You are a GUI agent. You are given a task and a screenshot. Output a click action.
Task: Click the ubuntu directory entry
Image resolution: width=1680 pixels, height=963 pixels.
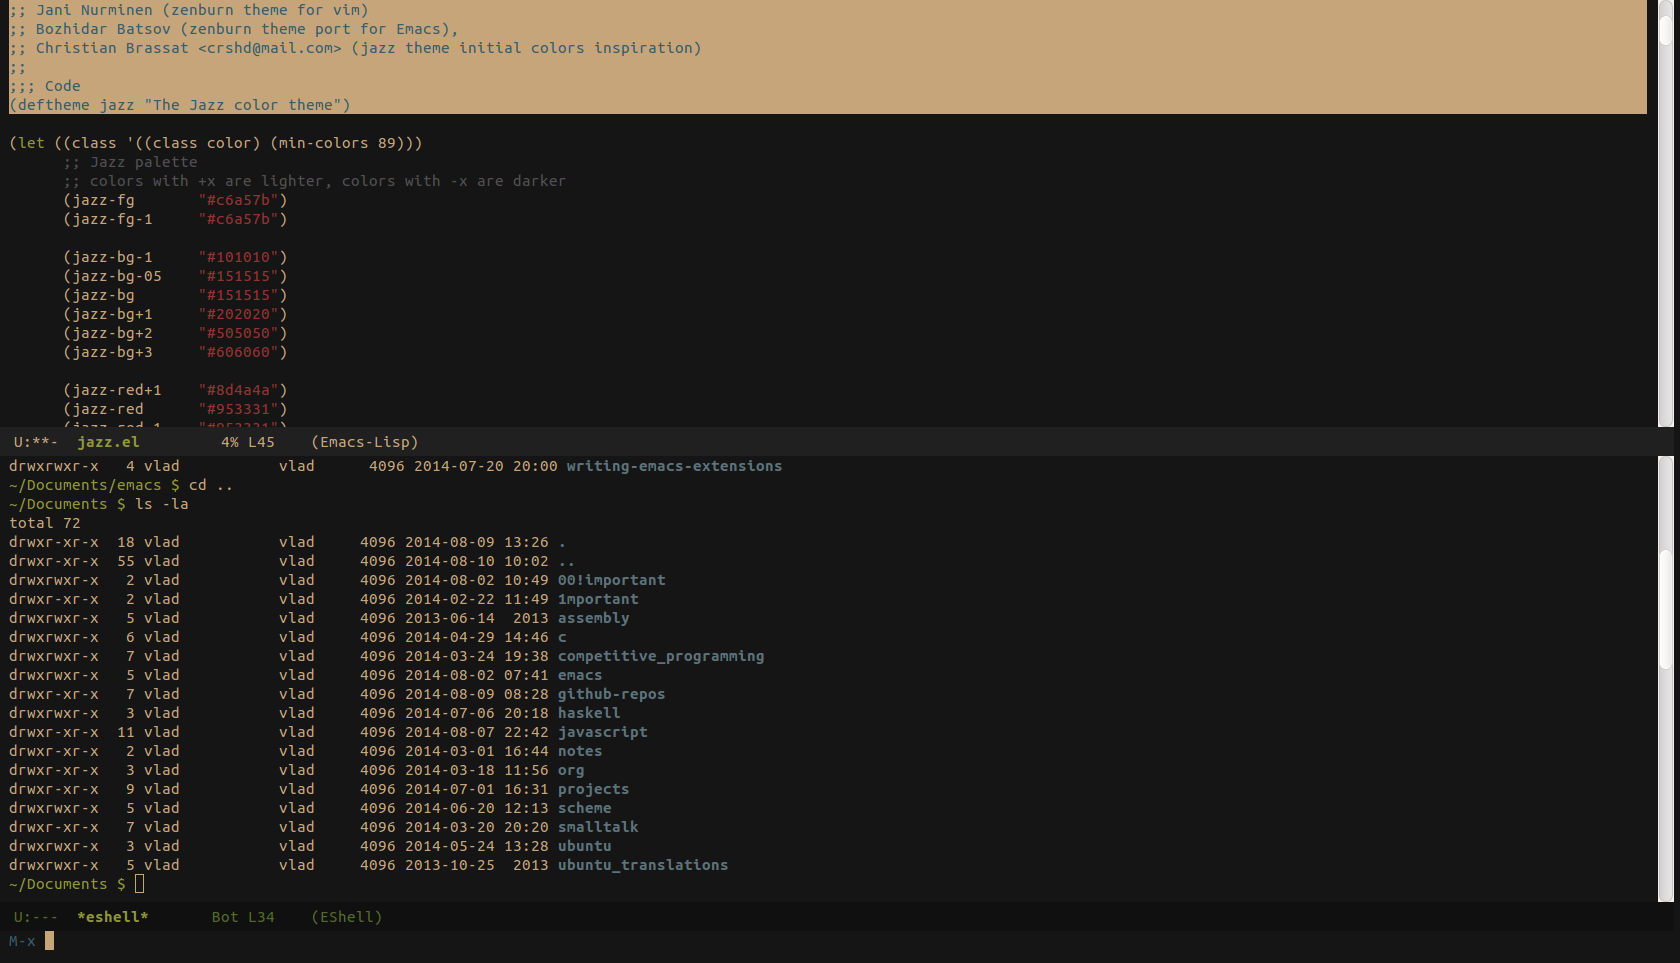click(585, 846)
